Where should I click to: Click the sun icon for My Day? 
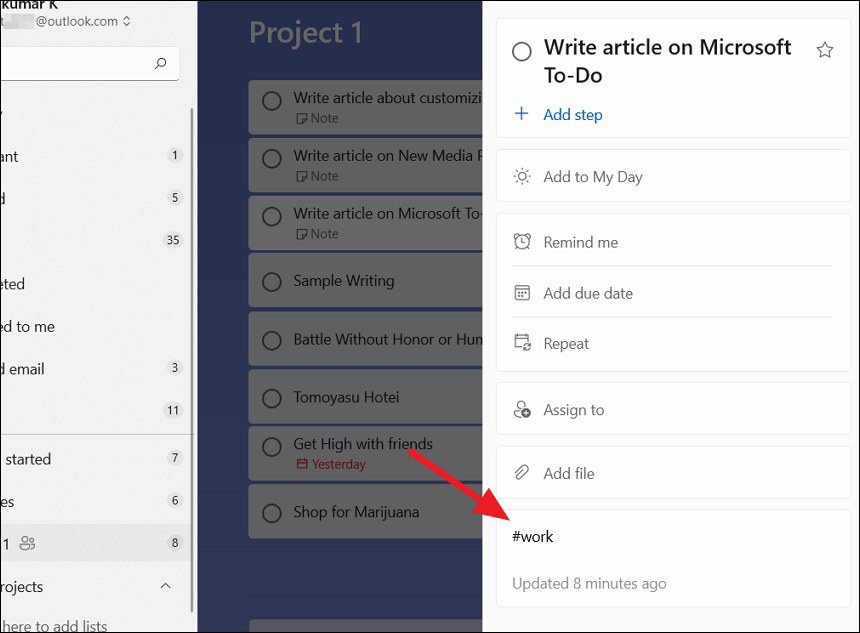click(522, 177)
